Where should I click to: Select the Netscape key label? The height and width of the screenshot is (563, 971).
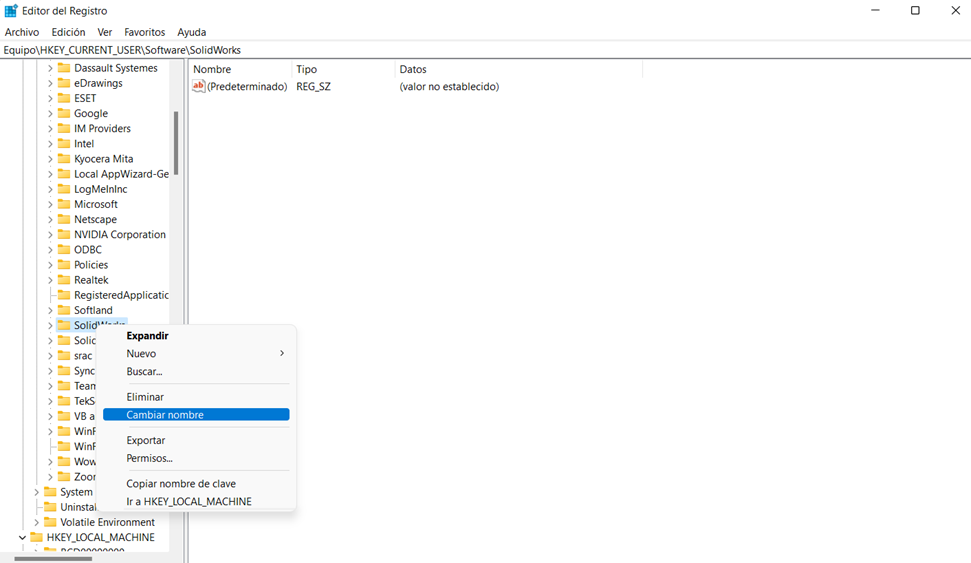[95, 219]
